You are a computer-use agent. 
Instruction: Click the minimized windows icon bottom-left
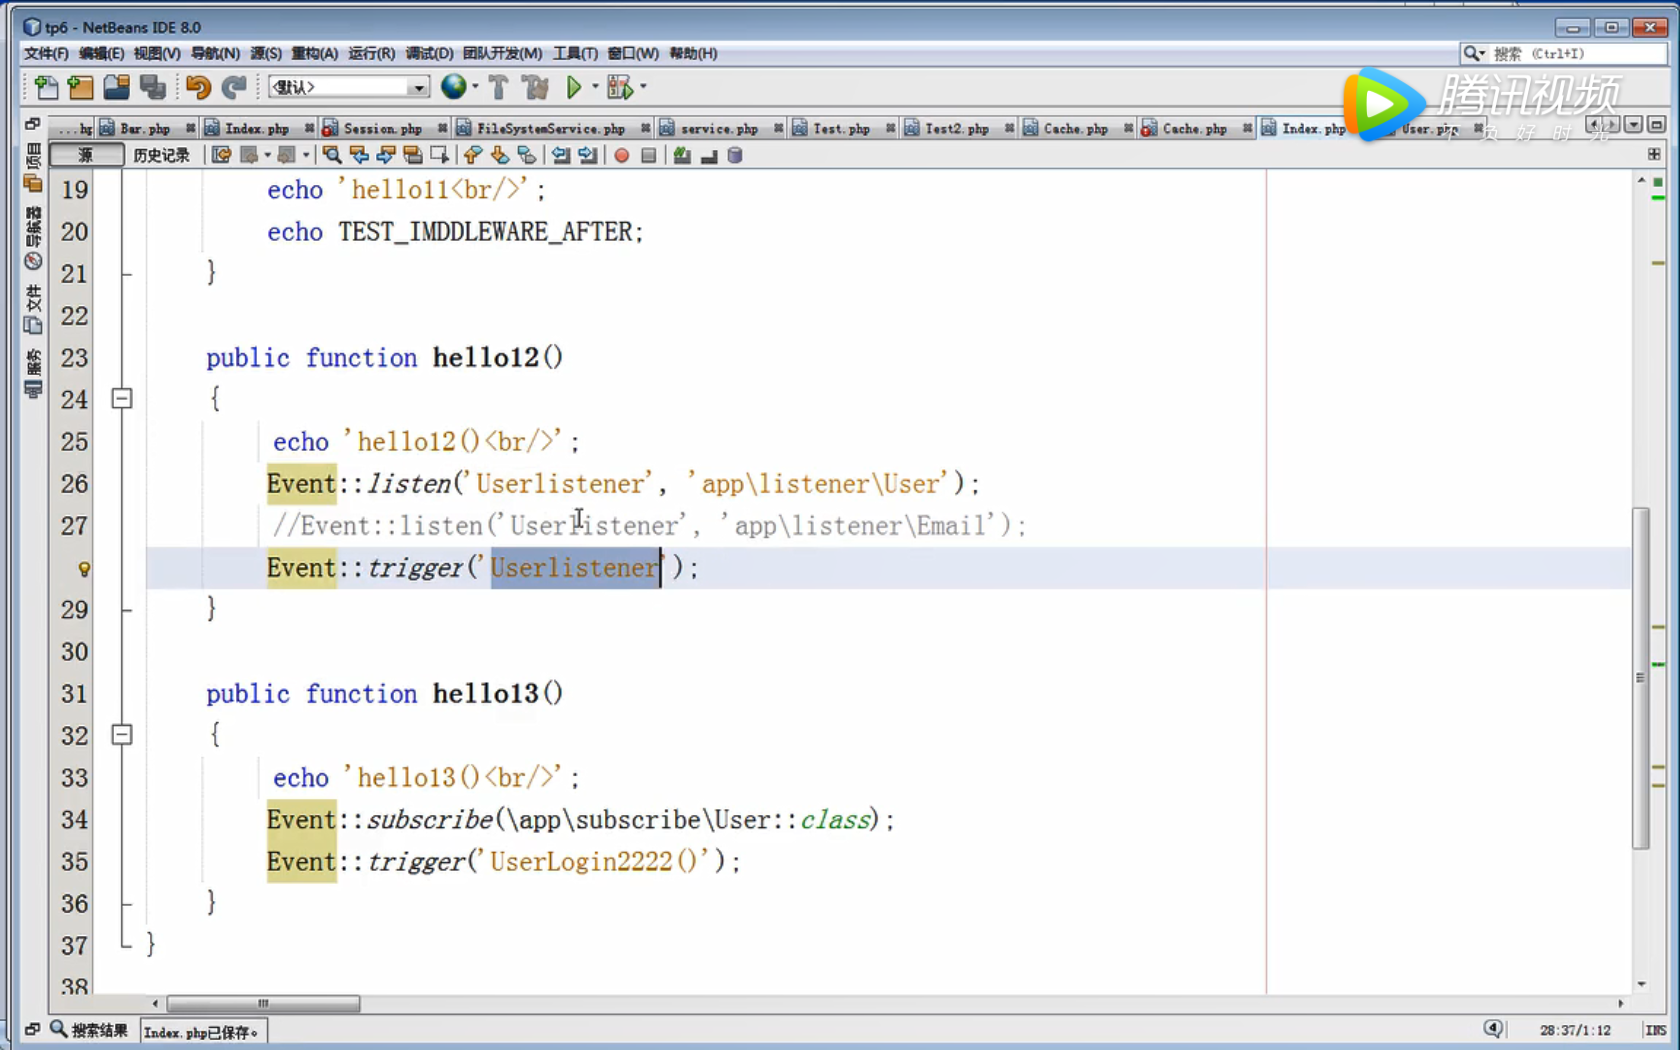[x=32, y=1029]
